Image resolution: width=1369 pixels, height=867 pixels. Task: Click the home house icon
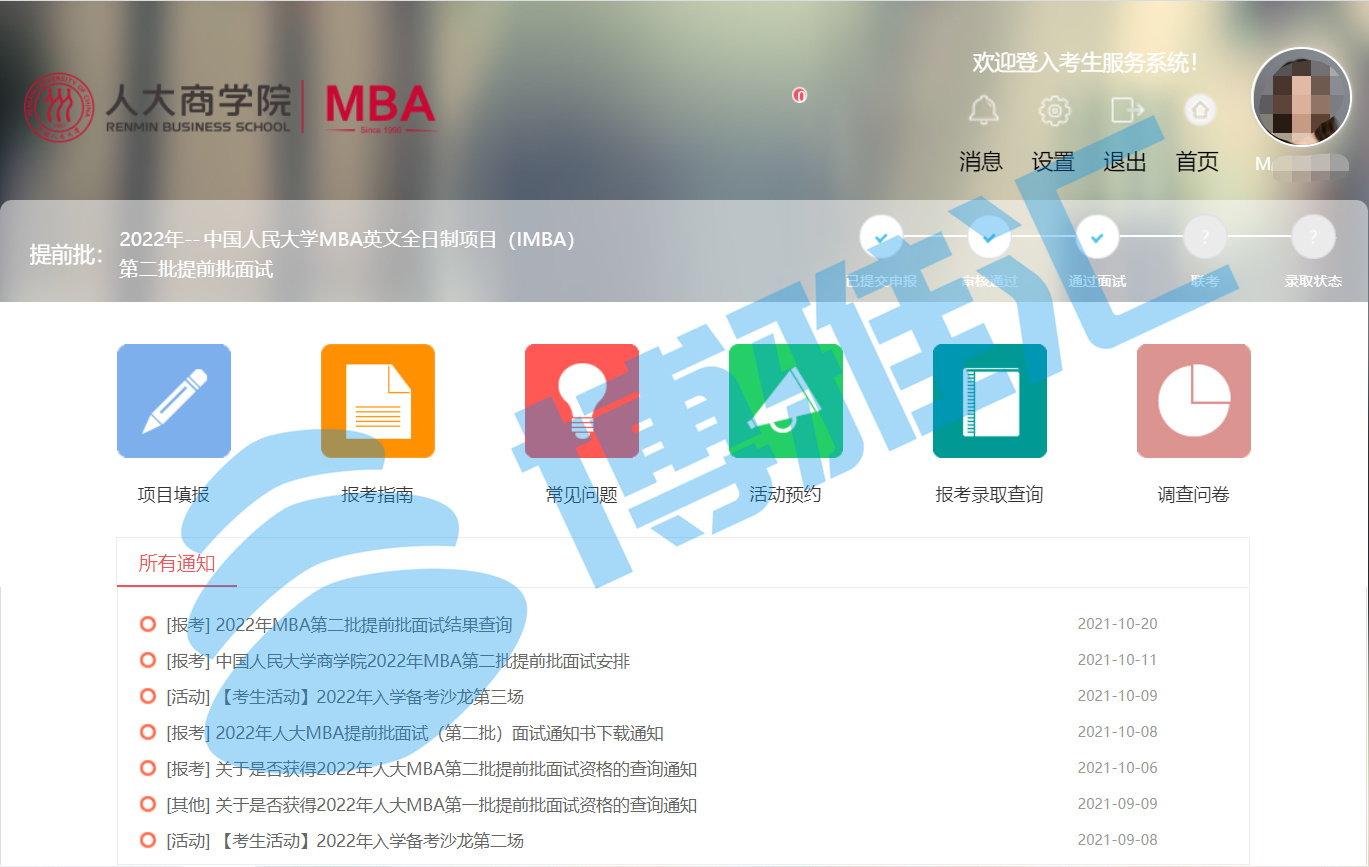click(x=1200, y=109)
